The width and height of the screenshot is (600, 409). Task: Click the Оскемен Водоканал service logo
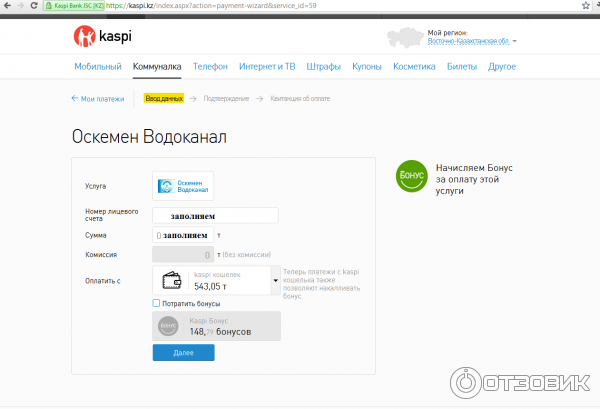pyautogui.click(x=183, y=186)
